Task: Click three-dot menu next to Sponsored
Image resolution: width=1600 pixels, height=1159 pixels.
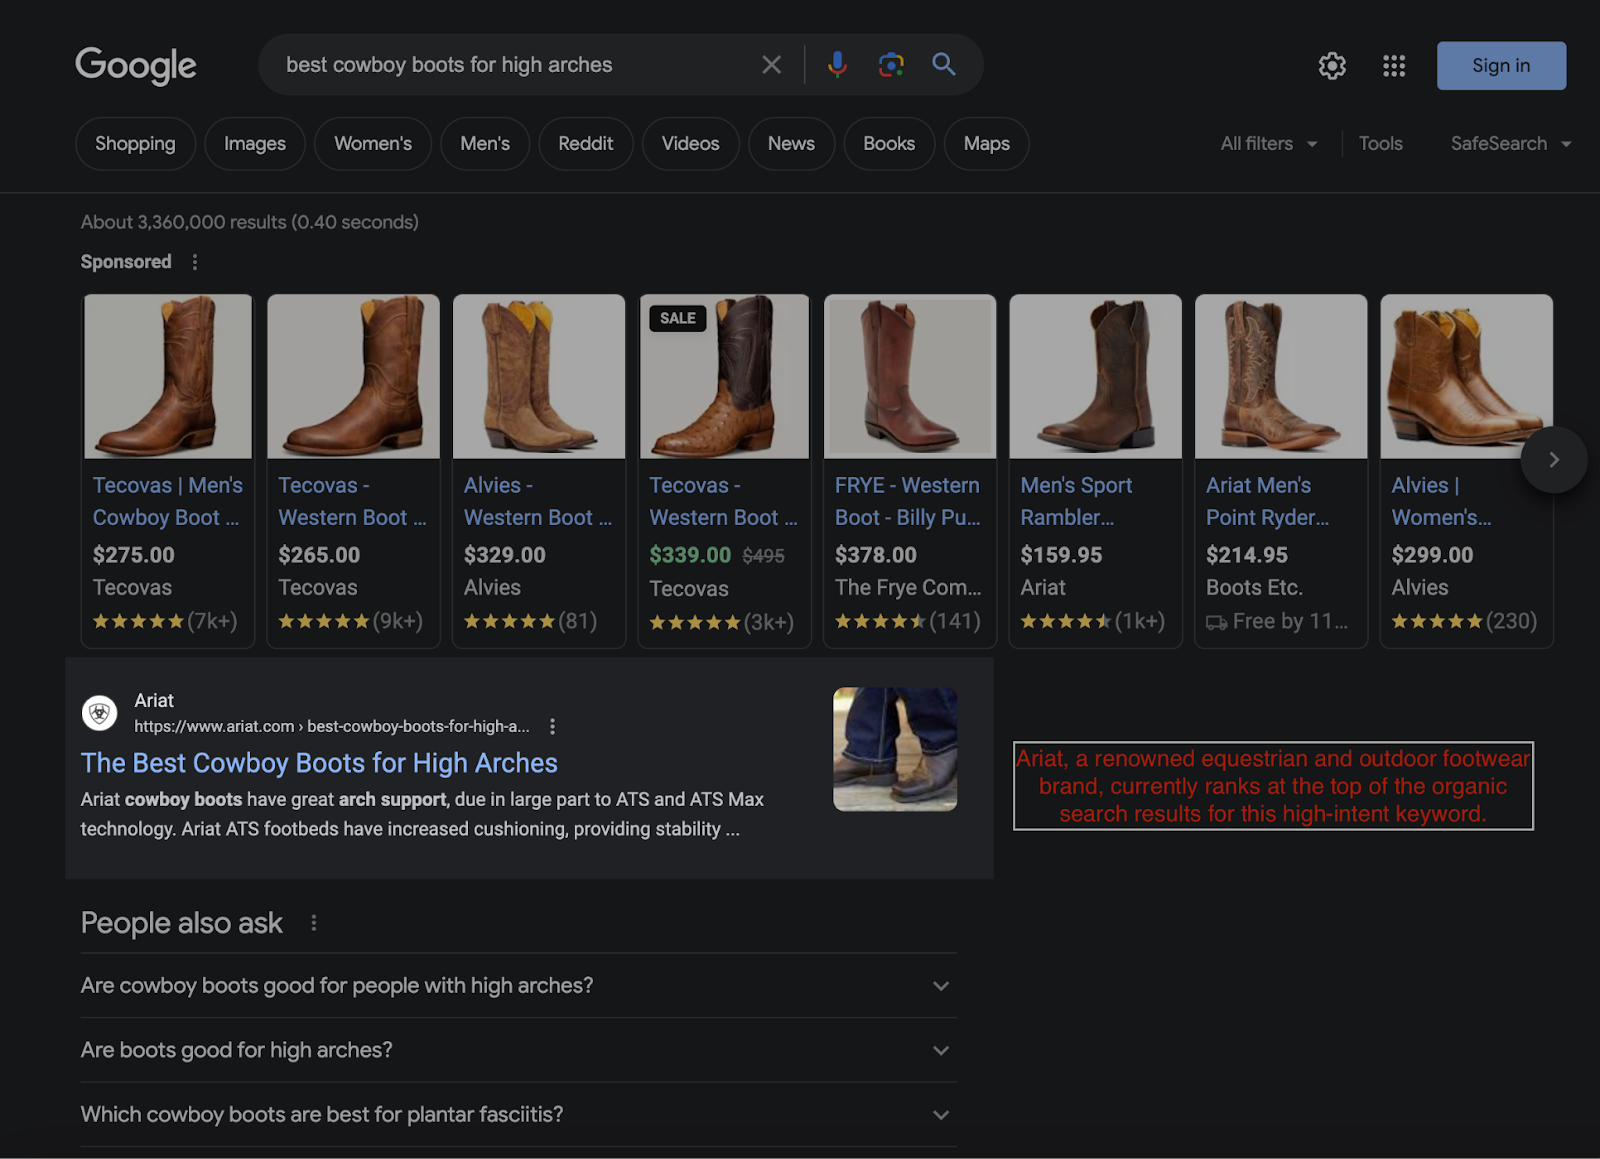Action: point(195,262)
